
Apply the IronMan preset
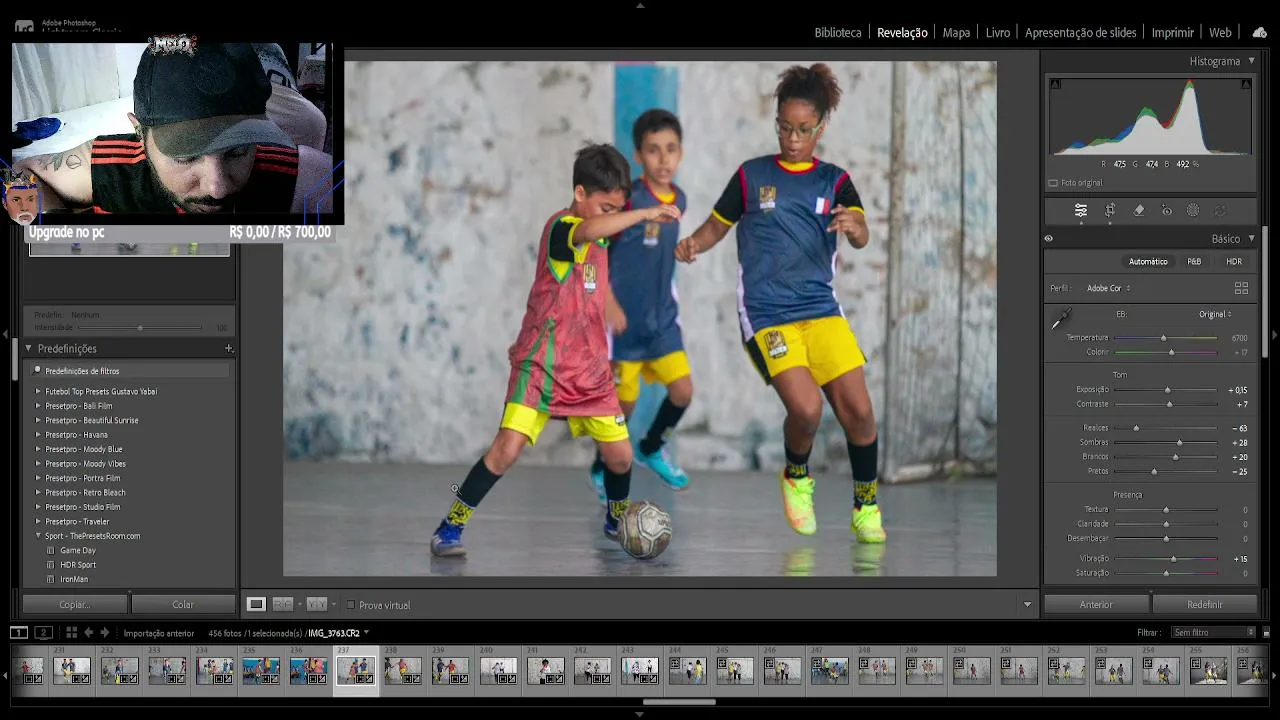pos(74,579)
